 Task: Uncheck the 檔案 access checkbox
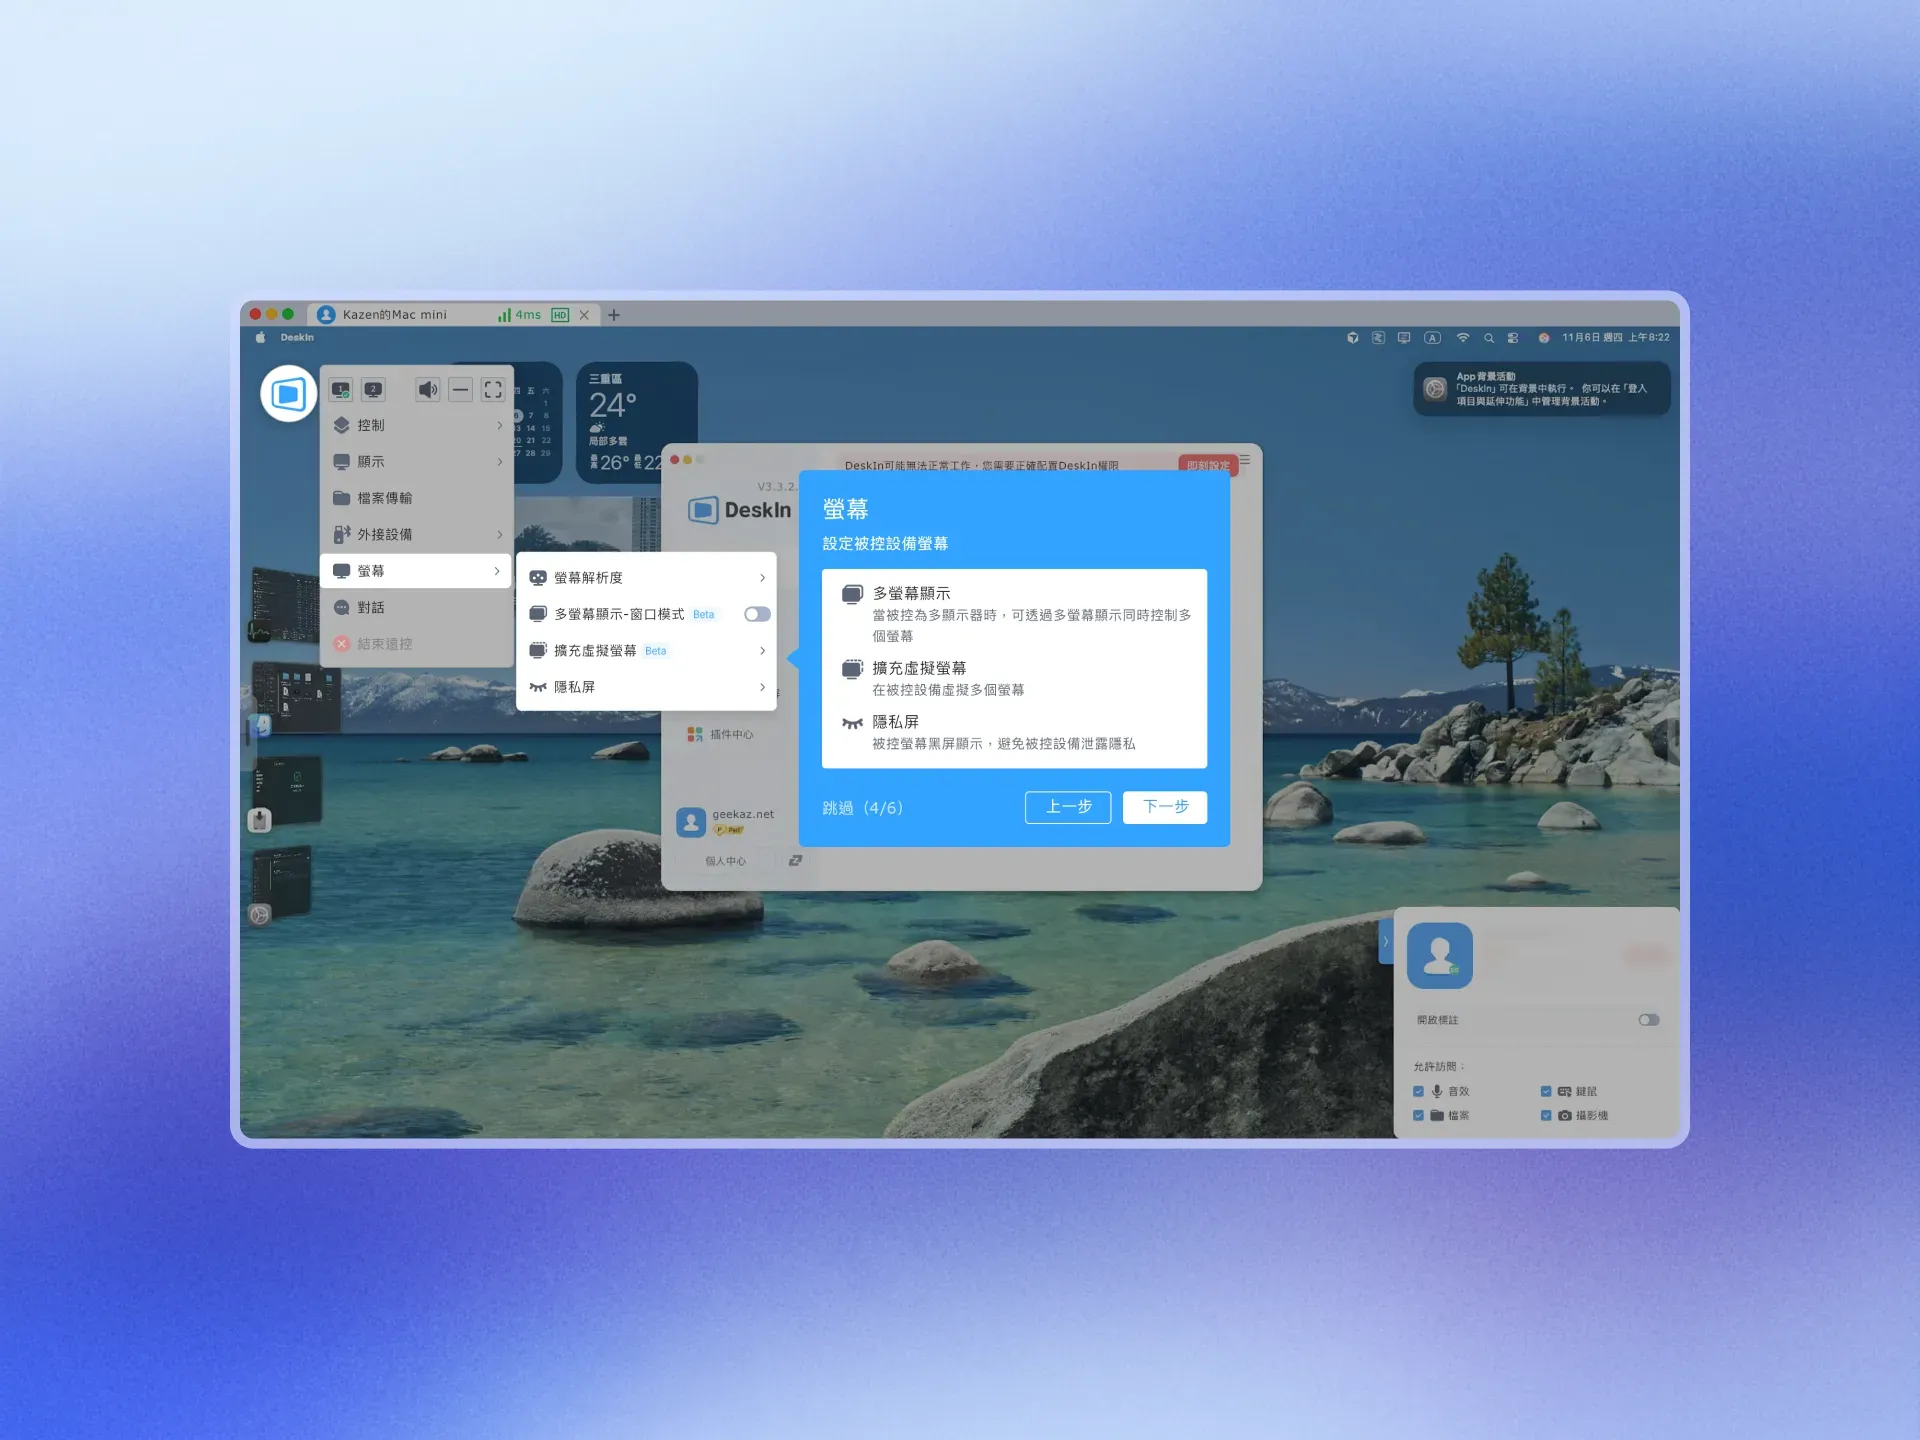click(1418, 1115)
